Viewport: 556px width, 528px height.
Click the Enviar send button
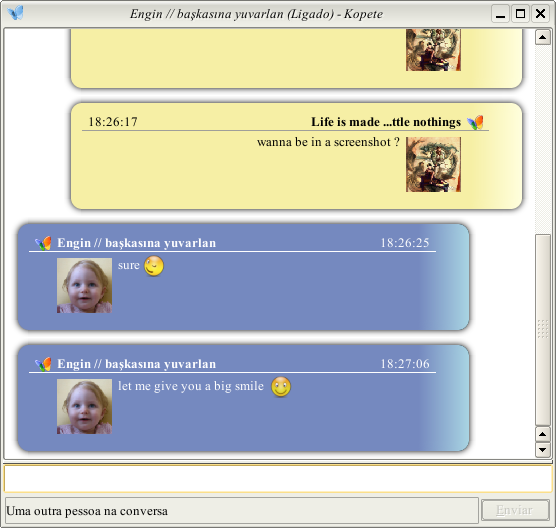click(x=515, y=510)
